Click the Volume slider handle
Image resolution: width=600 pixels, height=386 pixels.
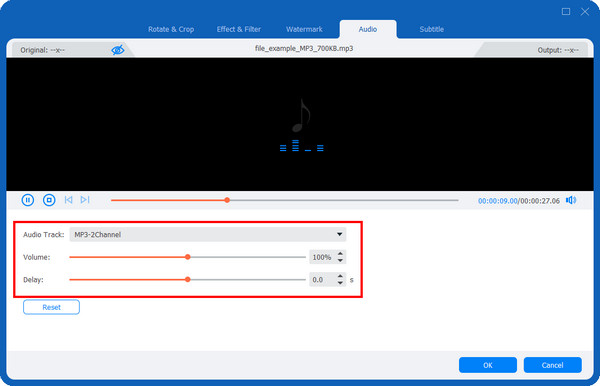coord(188,257)
